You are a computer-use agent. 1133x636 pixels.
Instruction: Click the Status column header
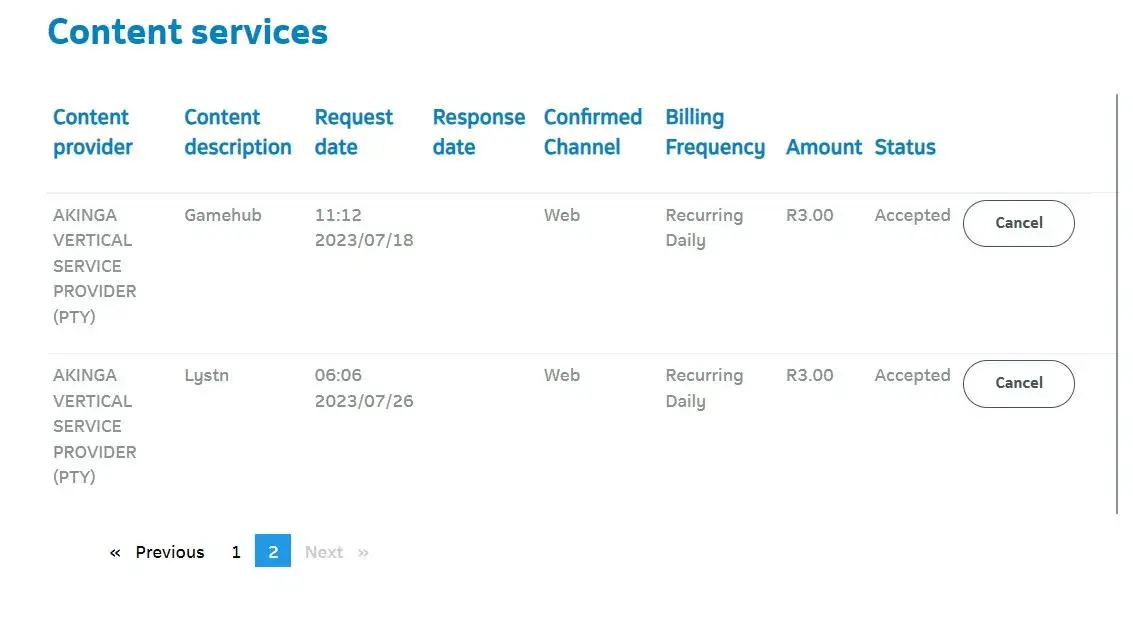(904, 147)
